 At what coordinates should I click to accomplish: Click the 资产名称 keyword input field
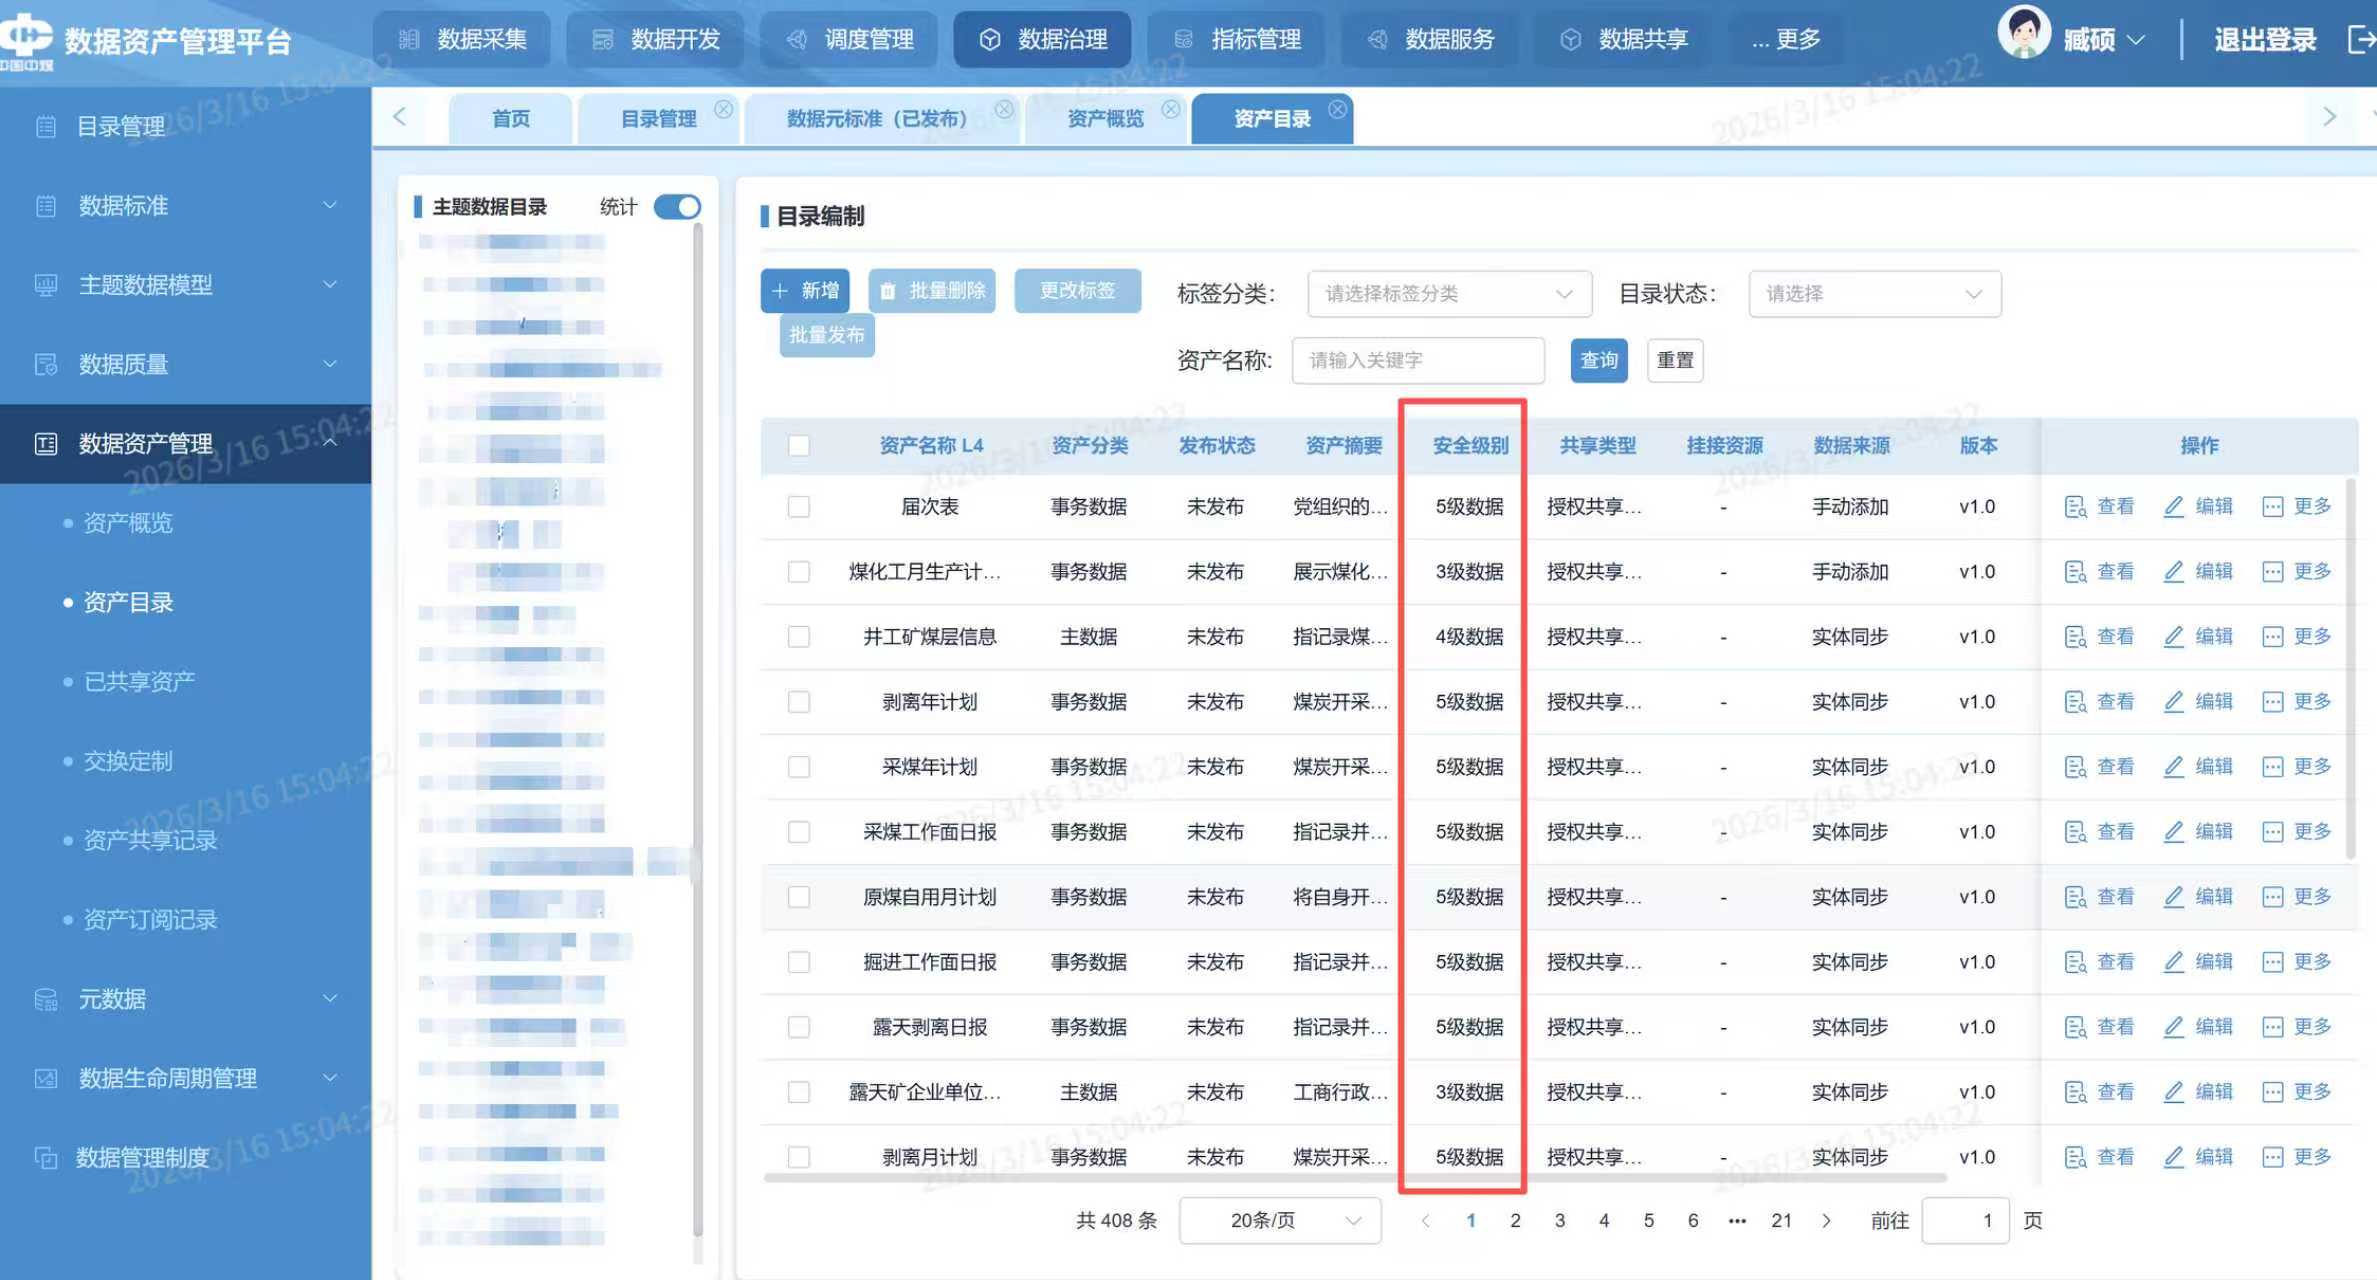pos(1417,360)
